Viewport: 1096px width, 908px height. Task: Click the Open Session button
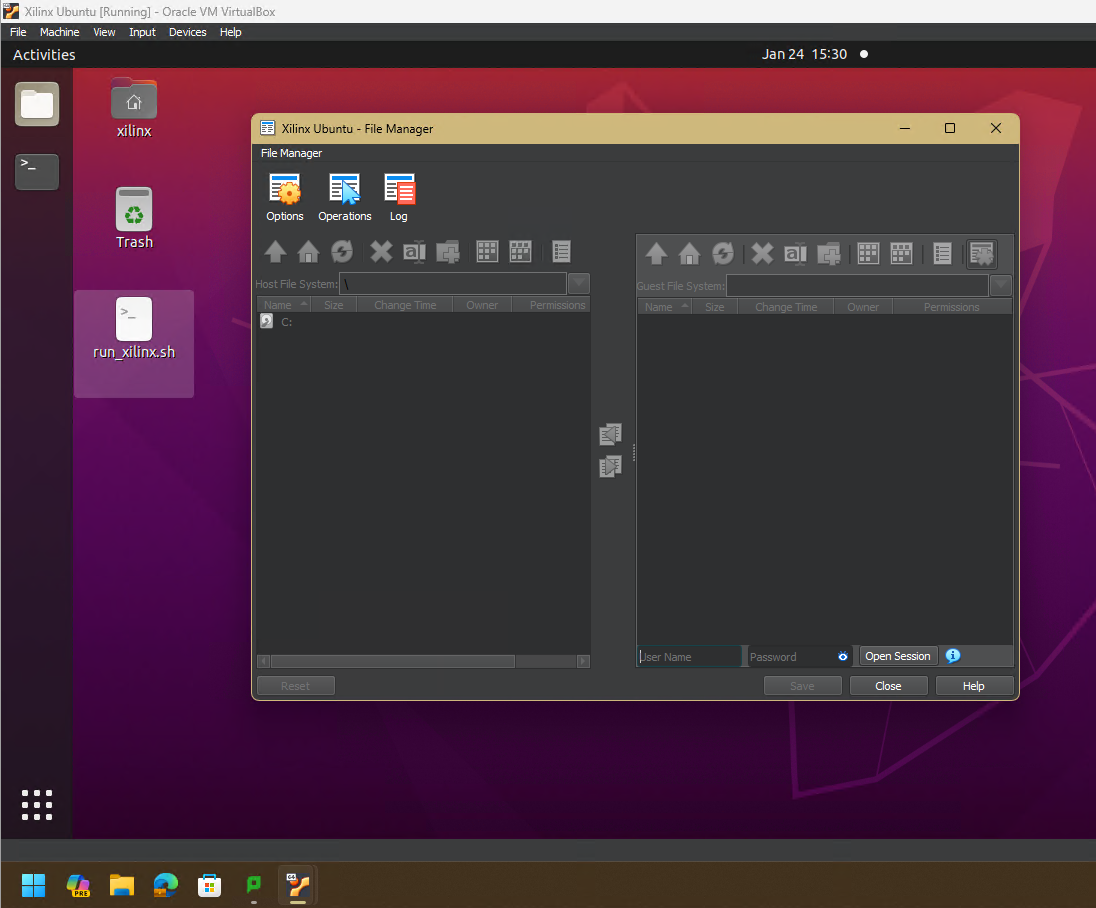[x=897, y=656]
